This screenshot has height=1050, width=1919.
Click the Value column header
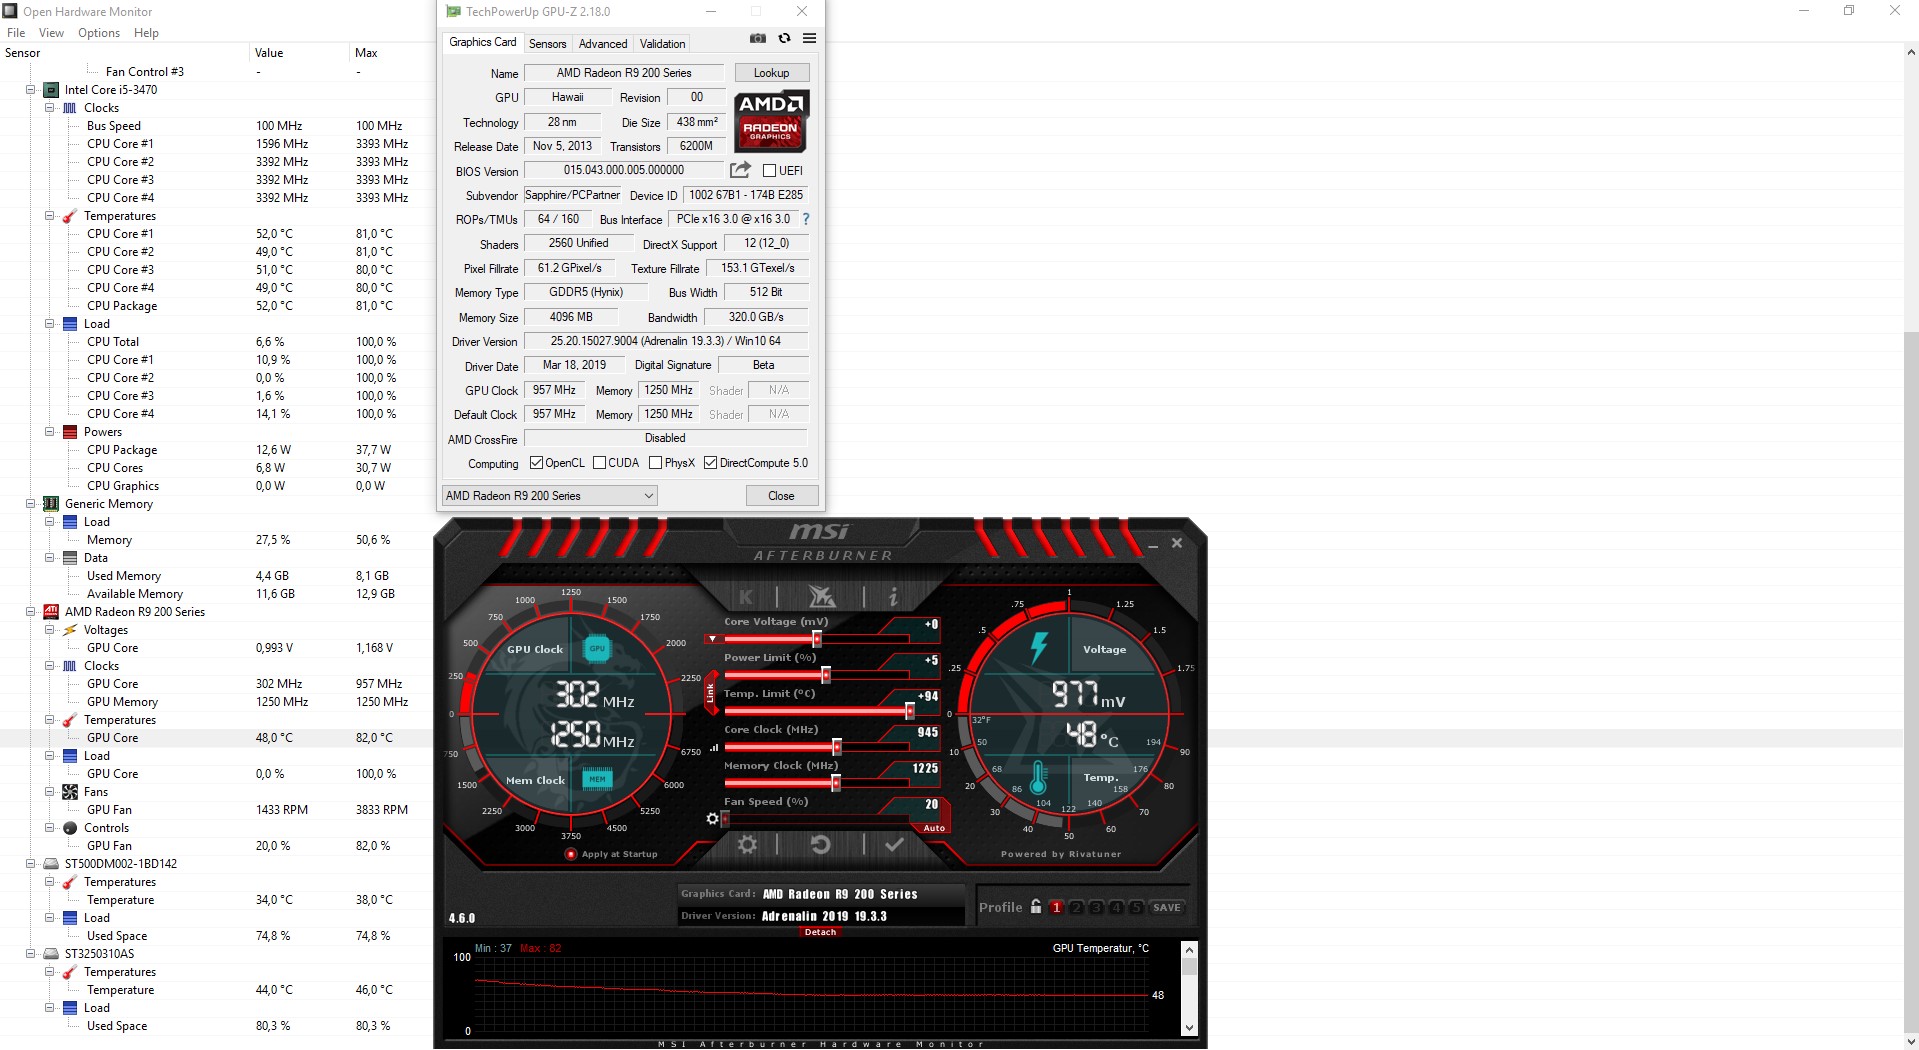pos(299,53)
